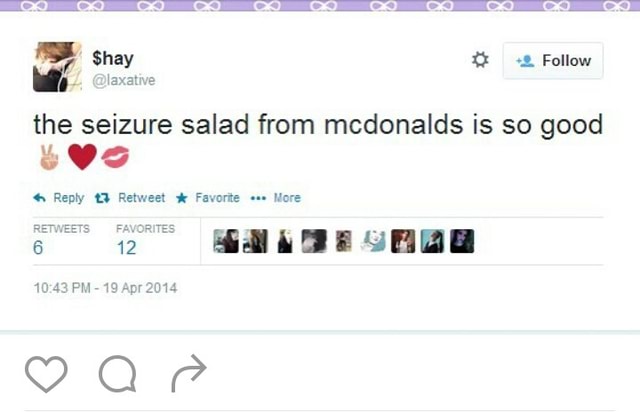Click the kiss lips emoji in the tweet

pos(115,157)
